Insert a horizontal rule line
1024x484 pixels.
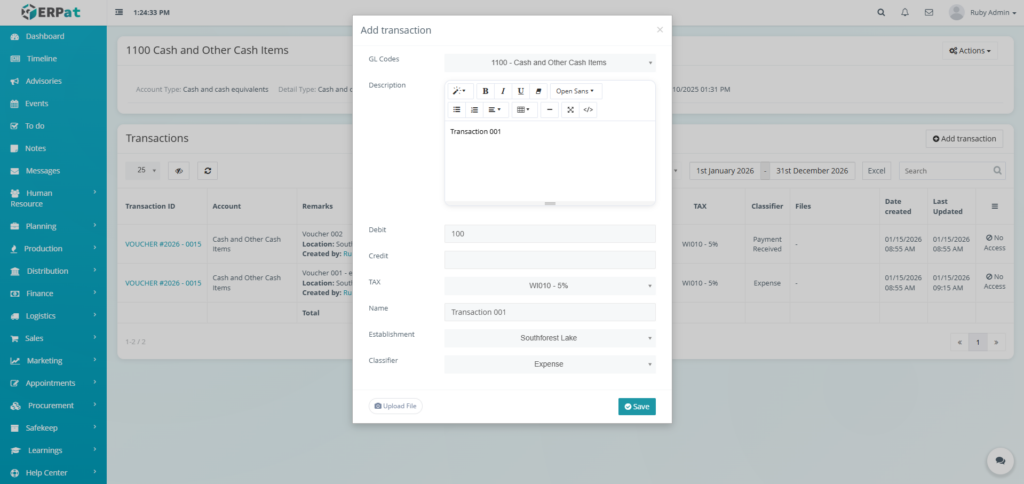(549, 110)
